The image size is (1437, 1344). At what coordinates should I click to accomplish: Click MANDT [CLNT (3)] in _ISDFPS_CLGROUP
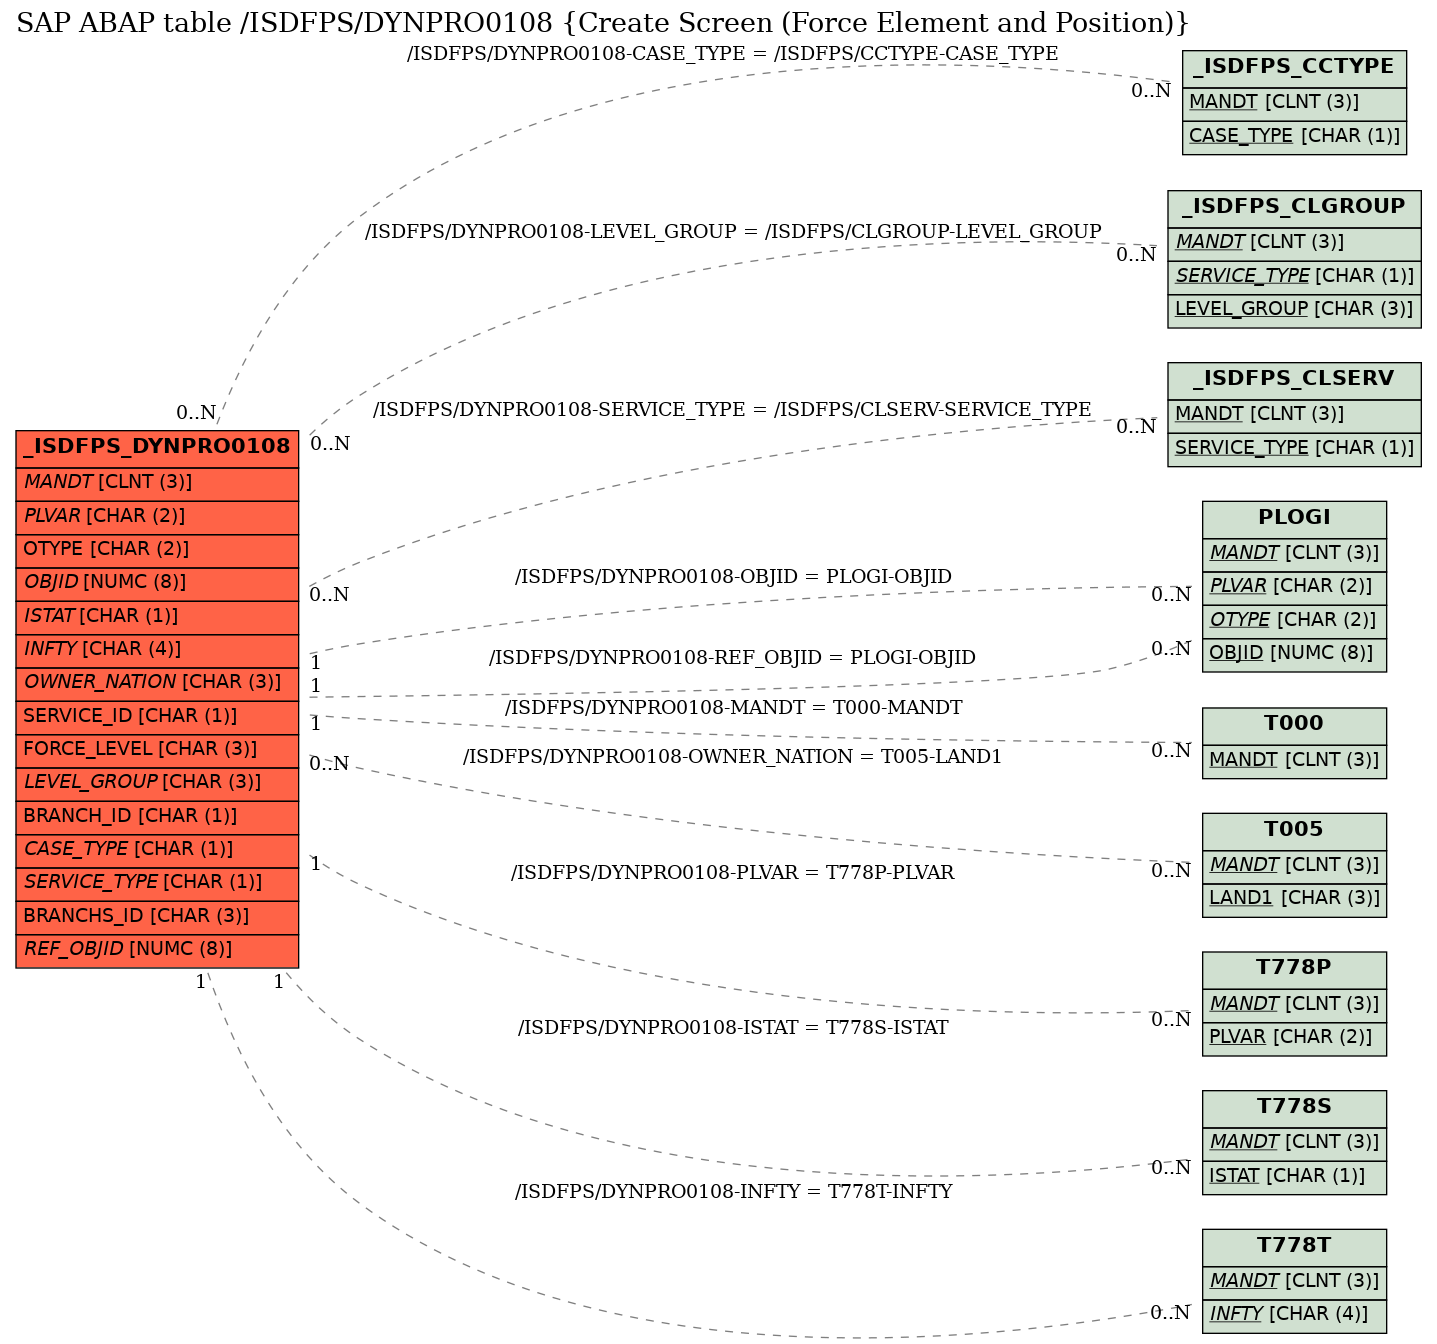1294,242
